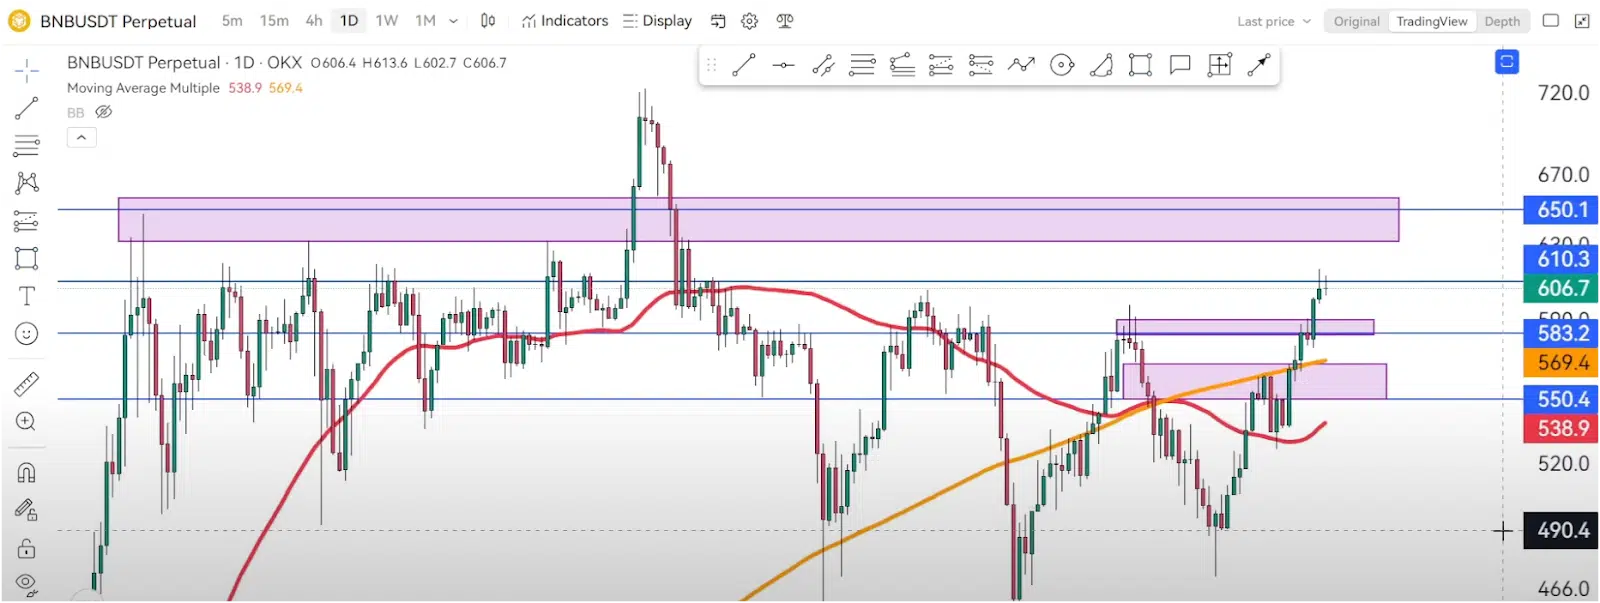Screen dimensions: 1600x603
Task: Expand more timeframes dropdown arrow
Action: point(454,21)
